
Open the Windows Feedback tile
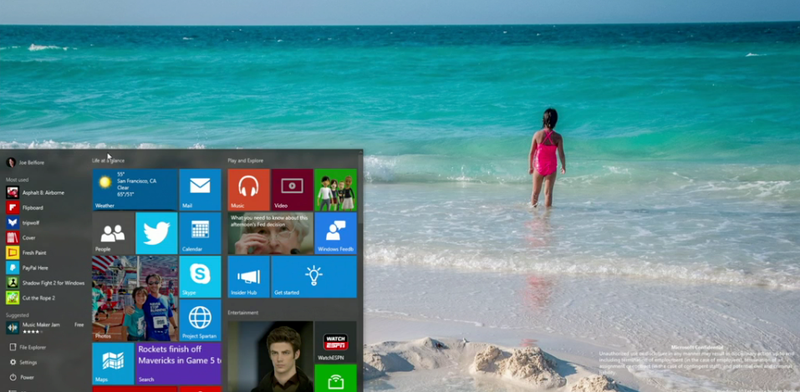click(336, 233)
